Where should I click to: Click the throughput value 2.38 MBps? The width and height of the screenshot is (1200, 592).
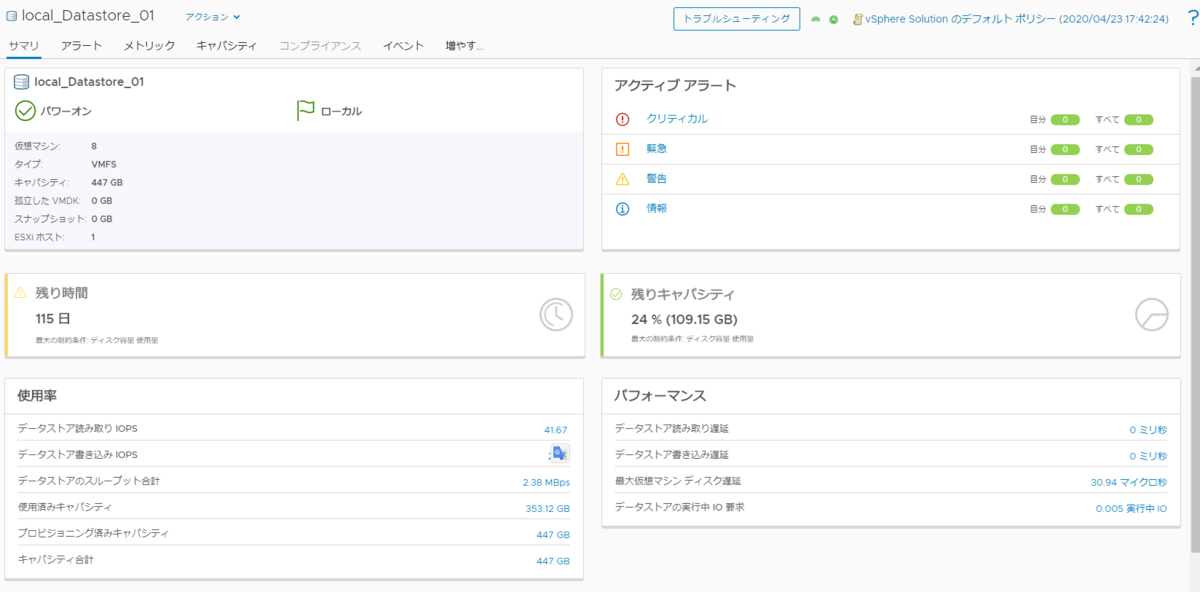[x=546, y=482]
